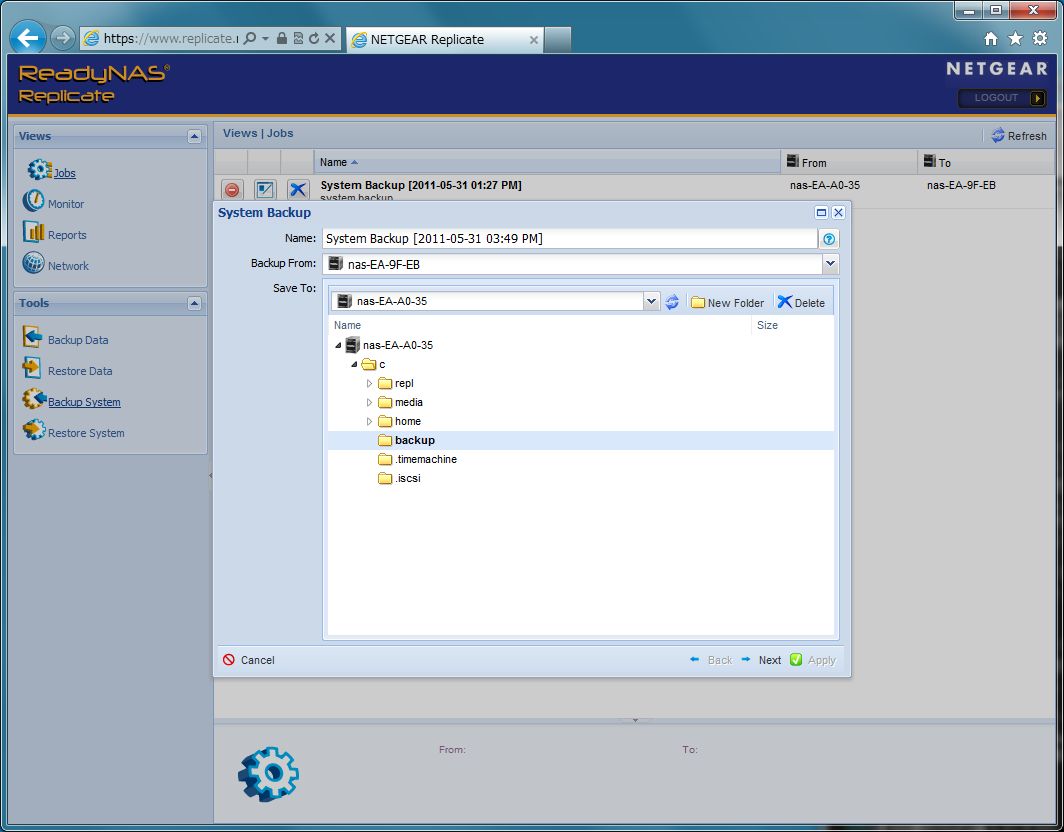Click the refresh icon beside Save To dropdown
Screen dimensions: 1064x832
(x=672, y=302)
